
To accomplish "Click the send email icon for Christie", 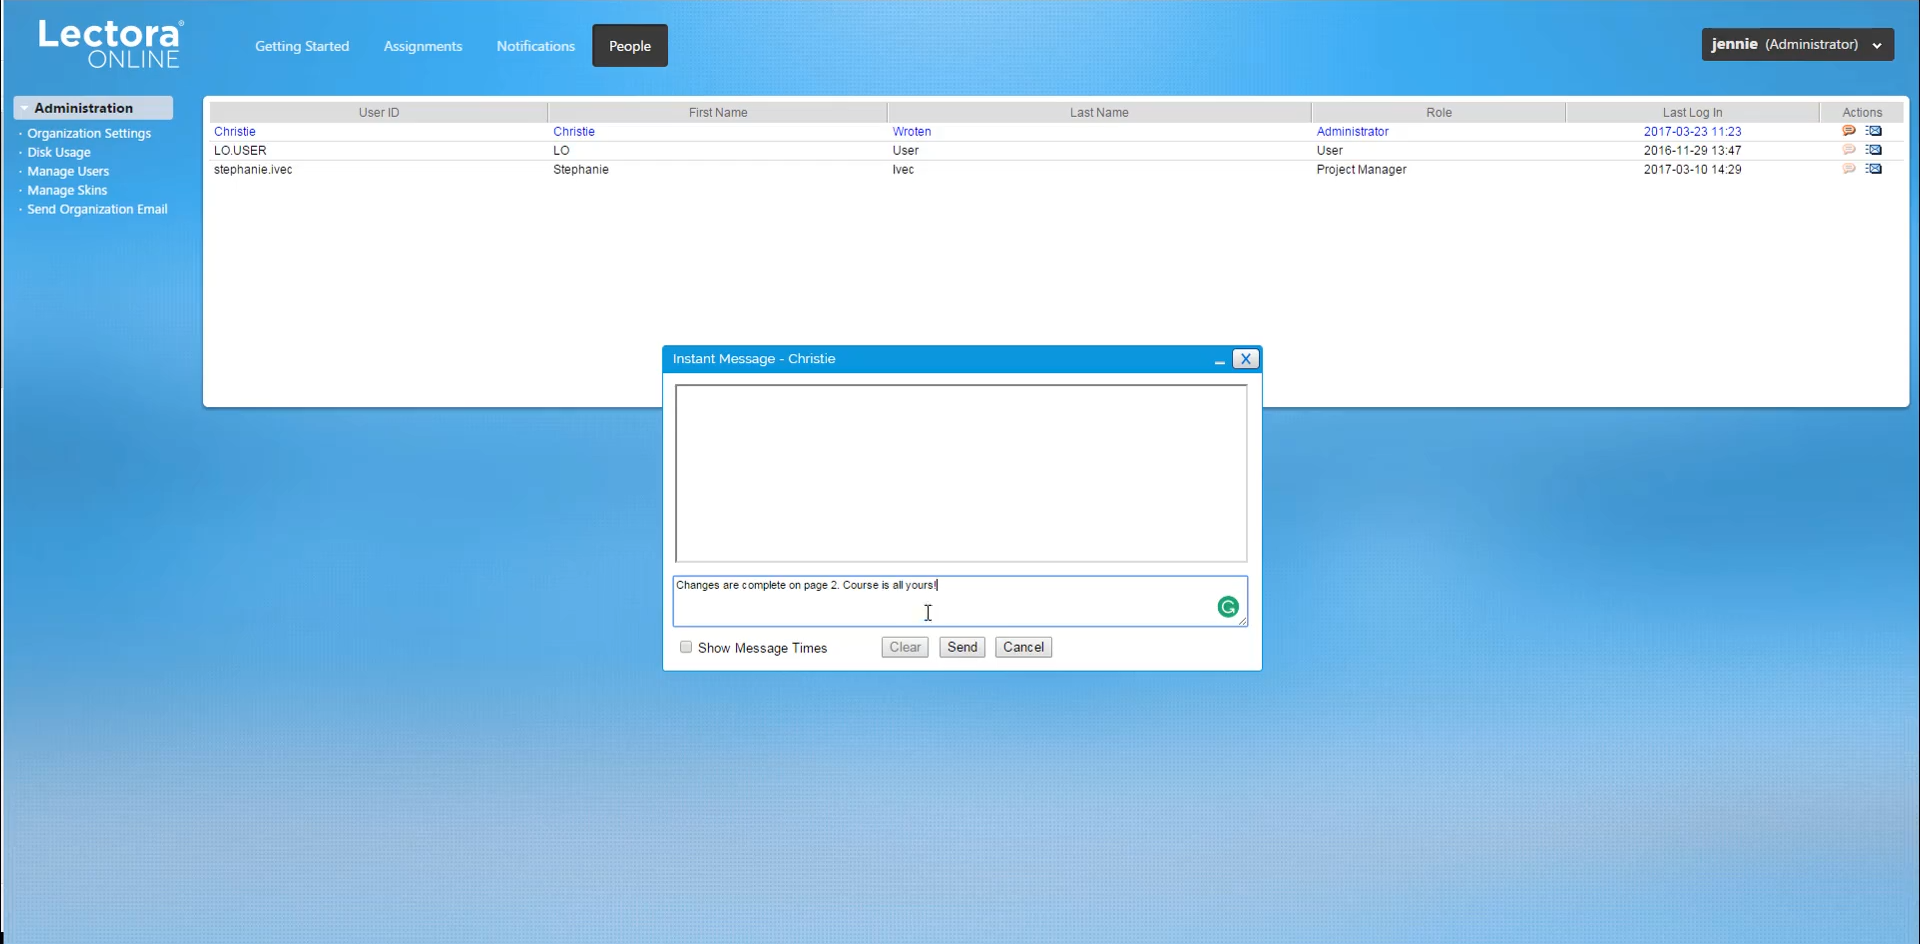I will tap(1874, 131).
